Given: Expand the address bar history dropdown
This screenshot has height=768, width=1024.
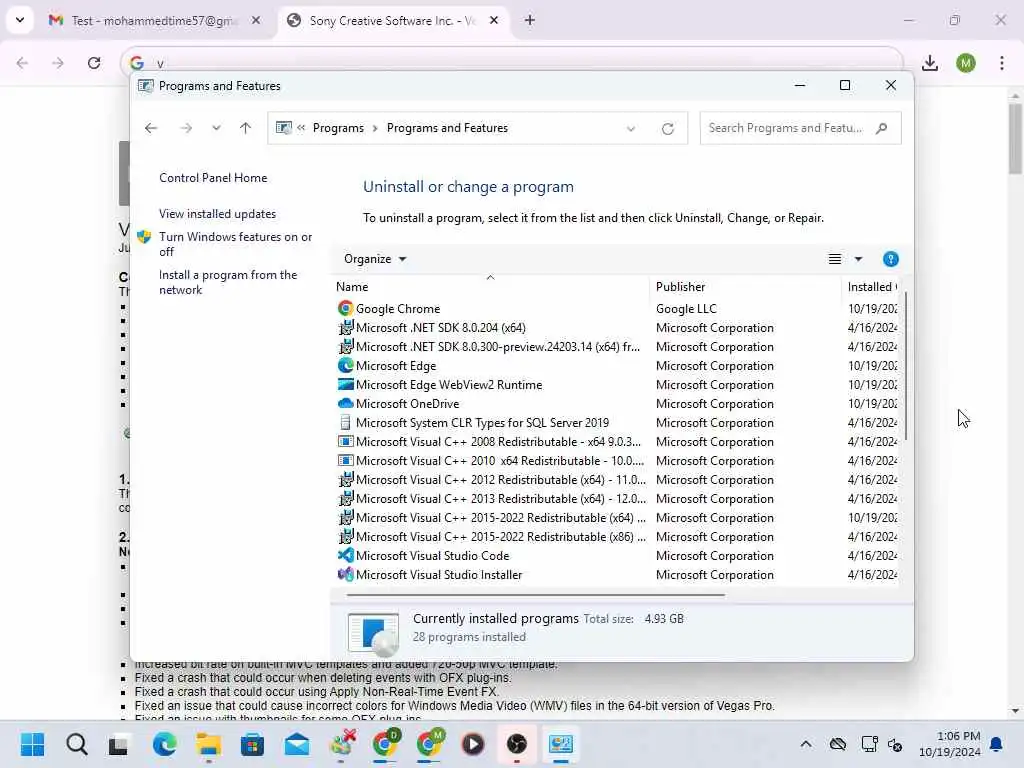Looking at the screenshot, I should (631, 129).
